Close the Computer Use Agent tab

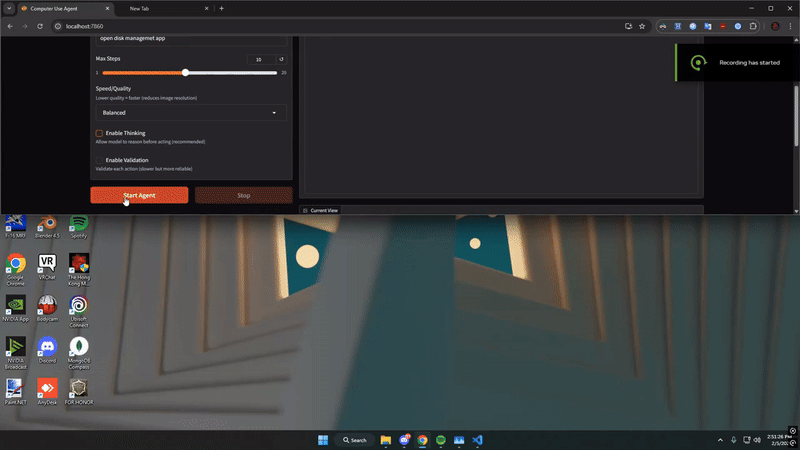(107, 8)
